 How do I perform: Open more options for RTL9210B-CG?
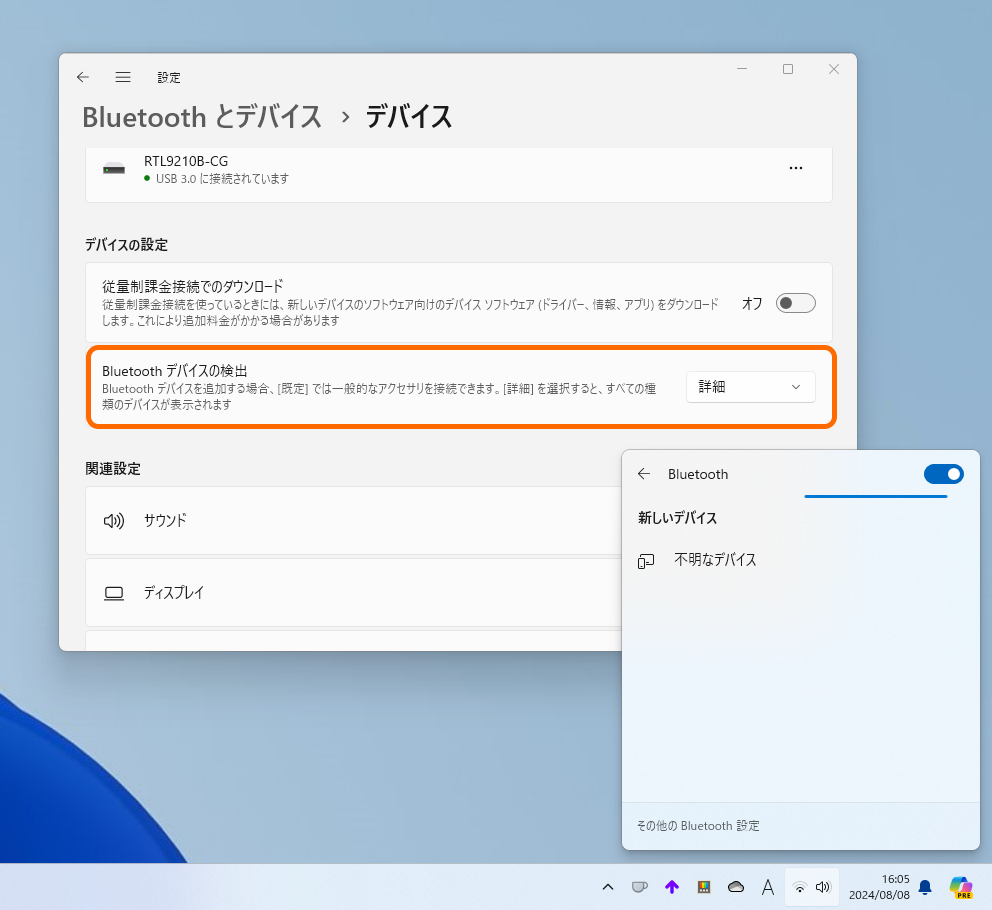tap(796, 168)
